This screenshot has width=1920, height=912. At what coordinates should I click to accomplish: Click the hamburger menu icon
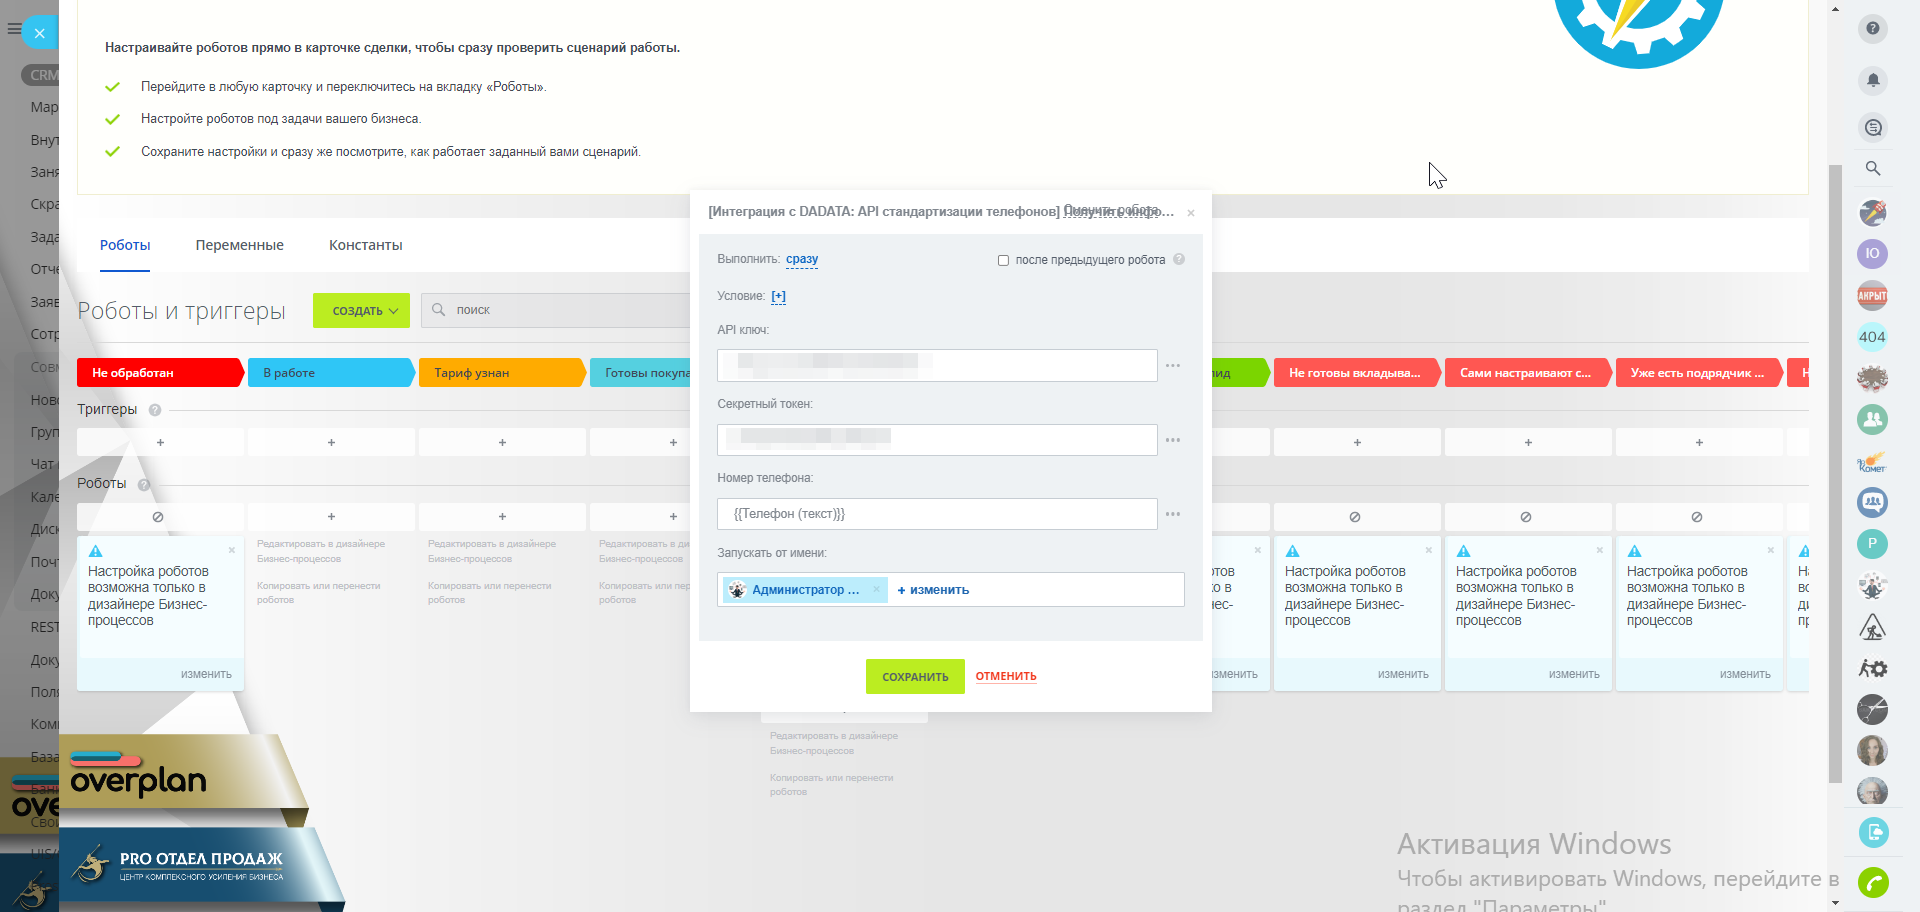(x=12, y=29)
